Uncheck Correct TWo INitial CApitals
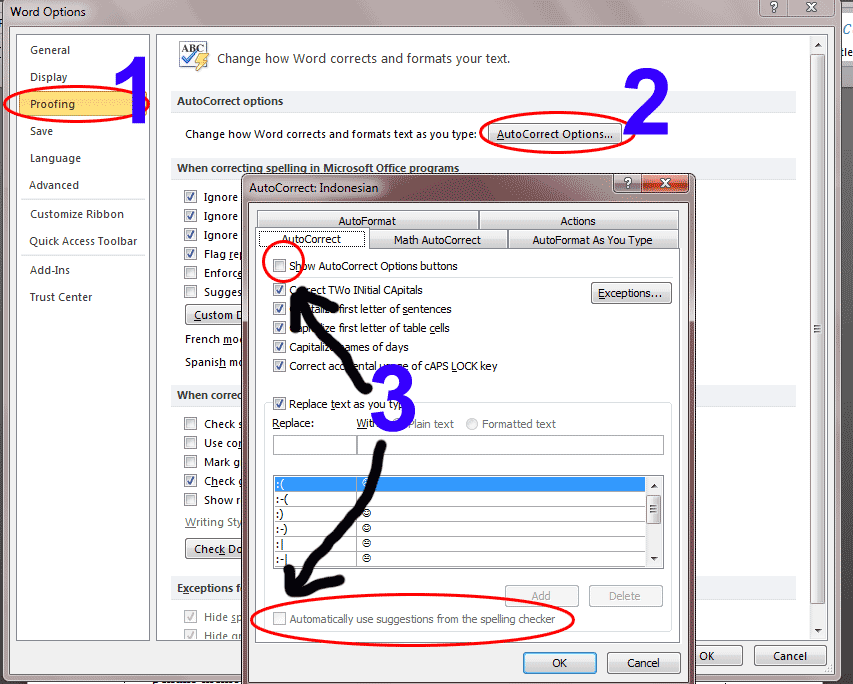853x684 pixels. 279,289
